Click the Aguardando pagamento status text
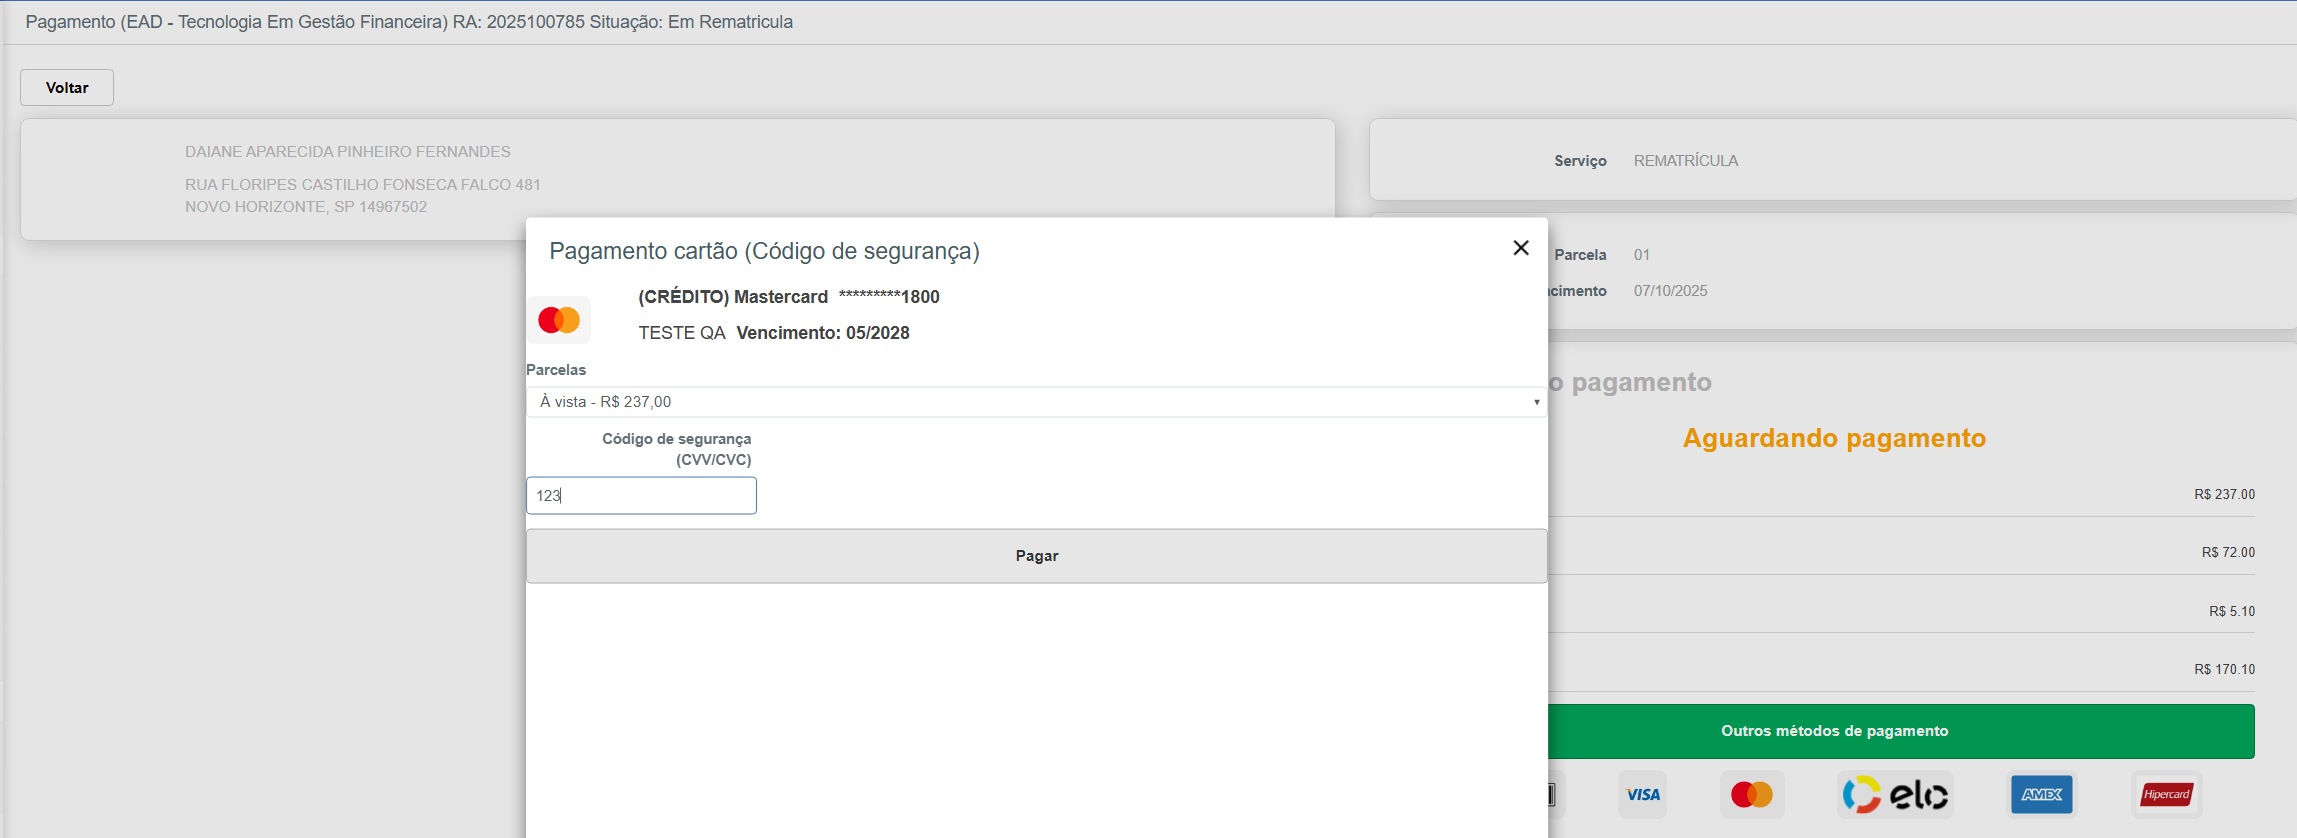 tap(1834, 438)
